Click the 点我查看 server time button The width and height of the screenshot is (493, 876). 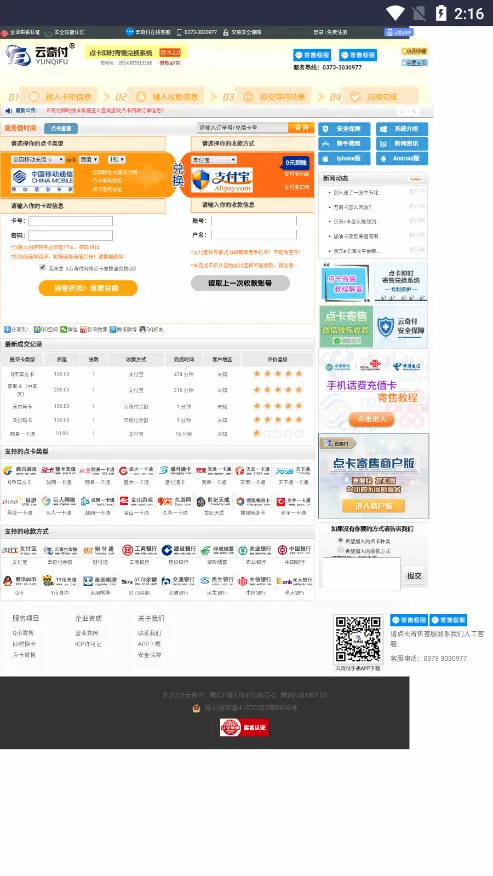click(x=61, y=128)
